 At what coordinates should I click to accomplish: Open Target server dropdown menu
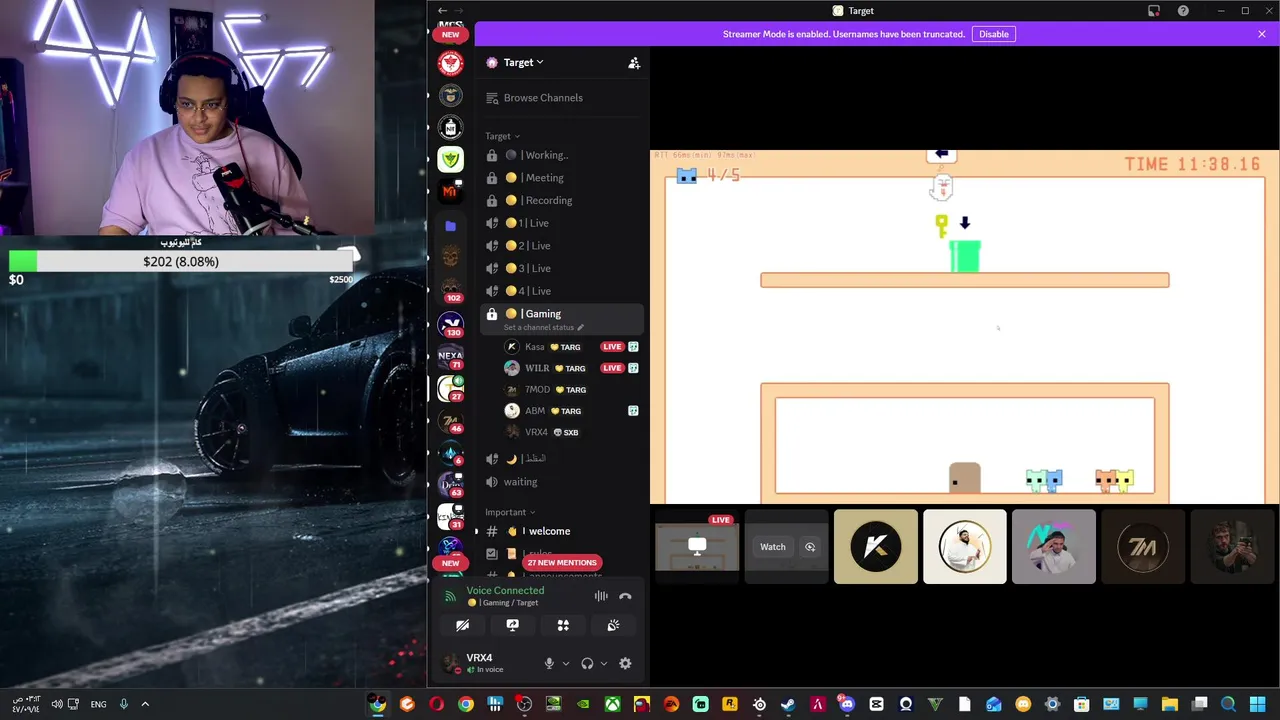523,62
